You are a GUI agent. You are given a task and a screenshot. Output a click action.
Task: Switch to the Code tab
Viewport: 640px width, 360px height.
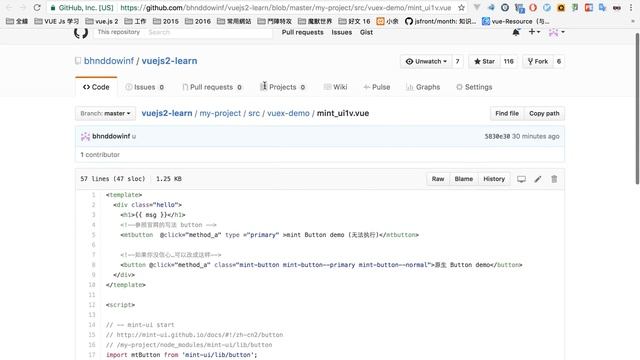(x=96, y=87)
